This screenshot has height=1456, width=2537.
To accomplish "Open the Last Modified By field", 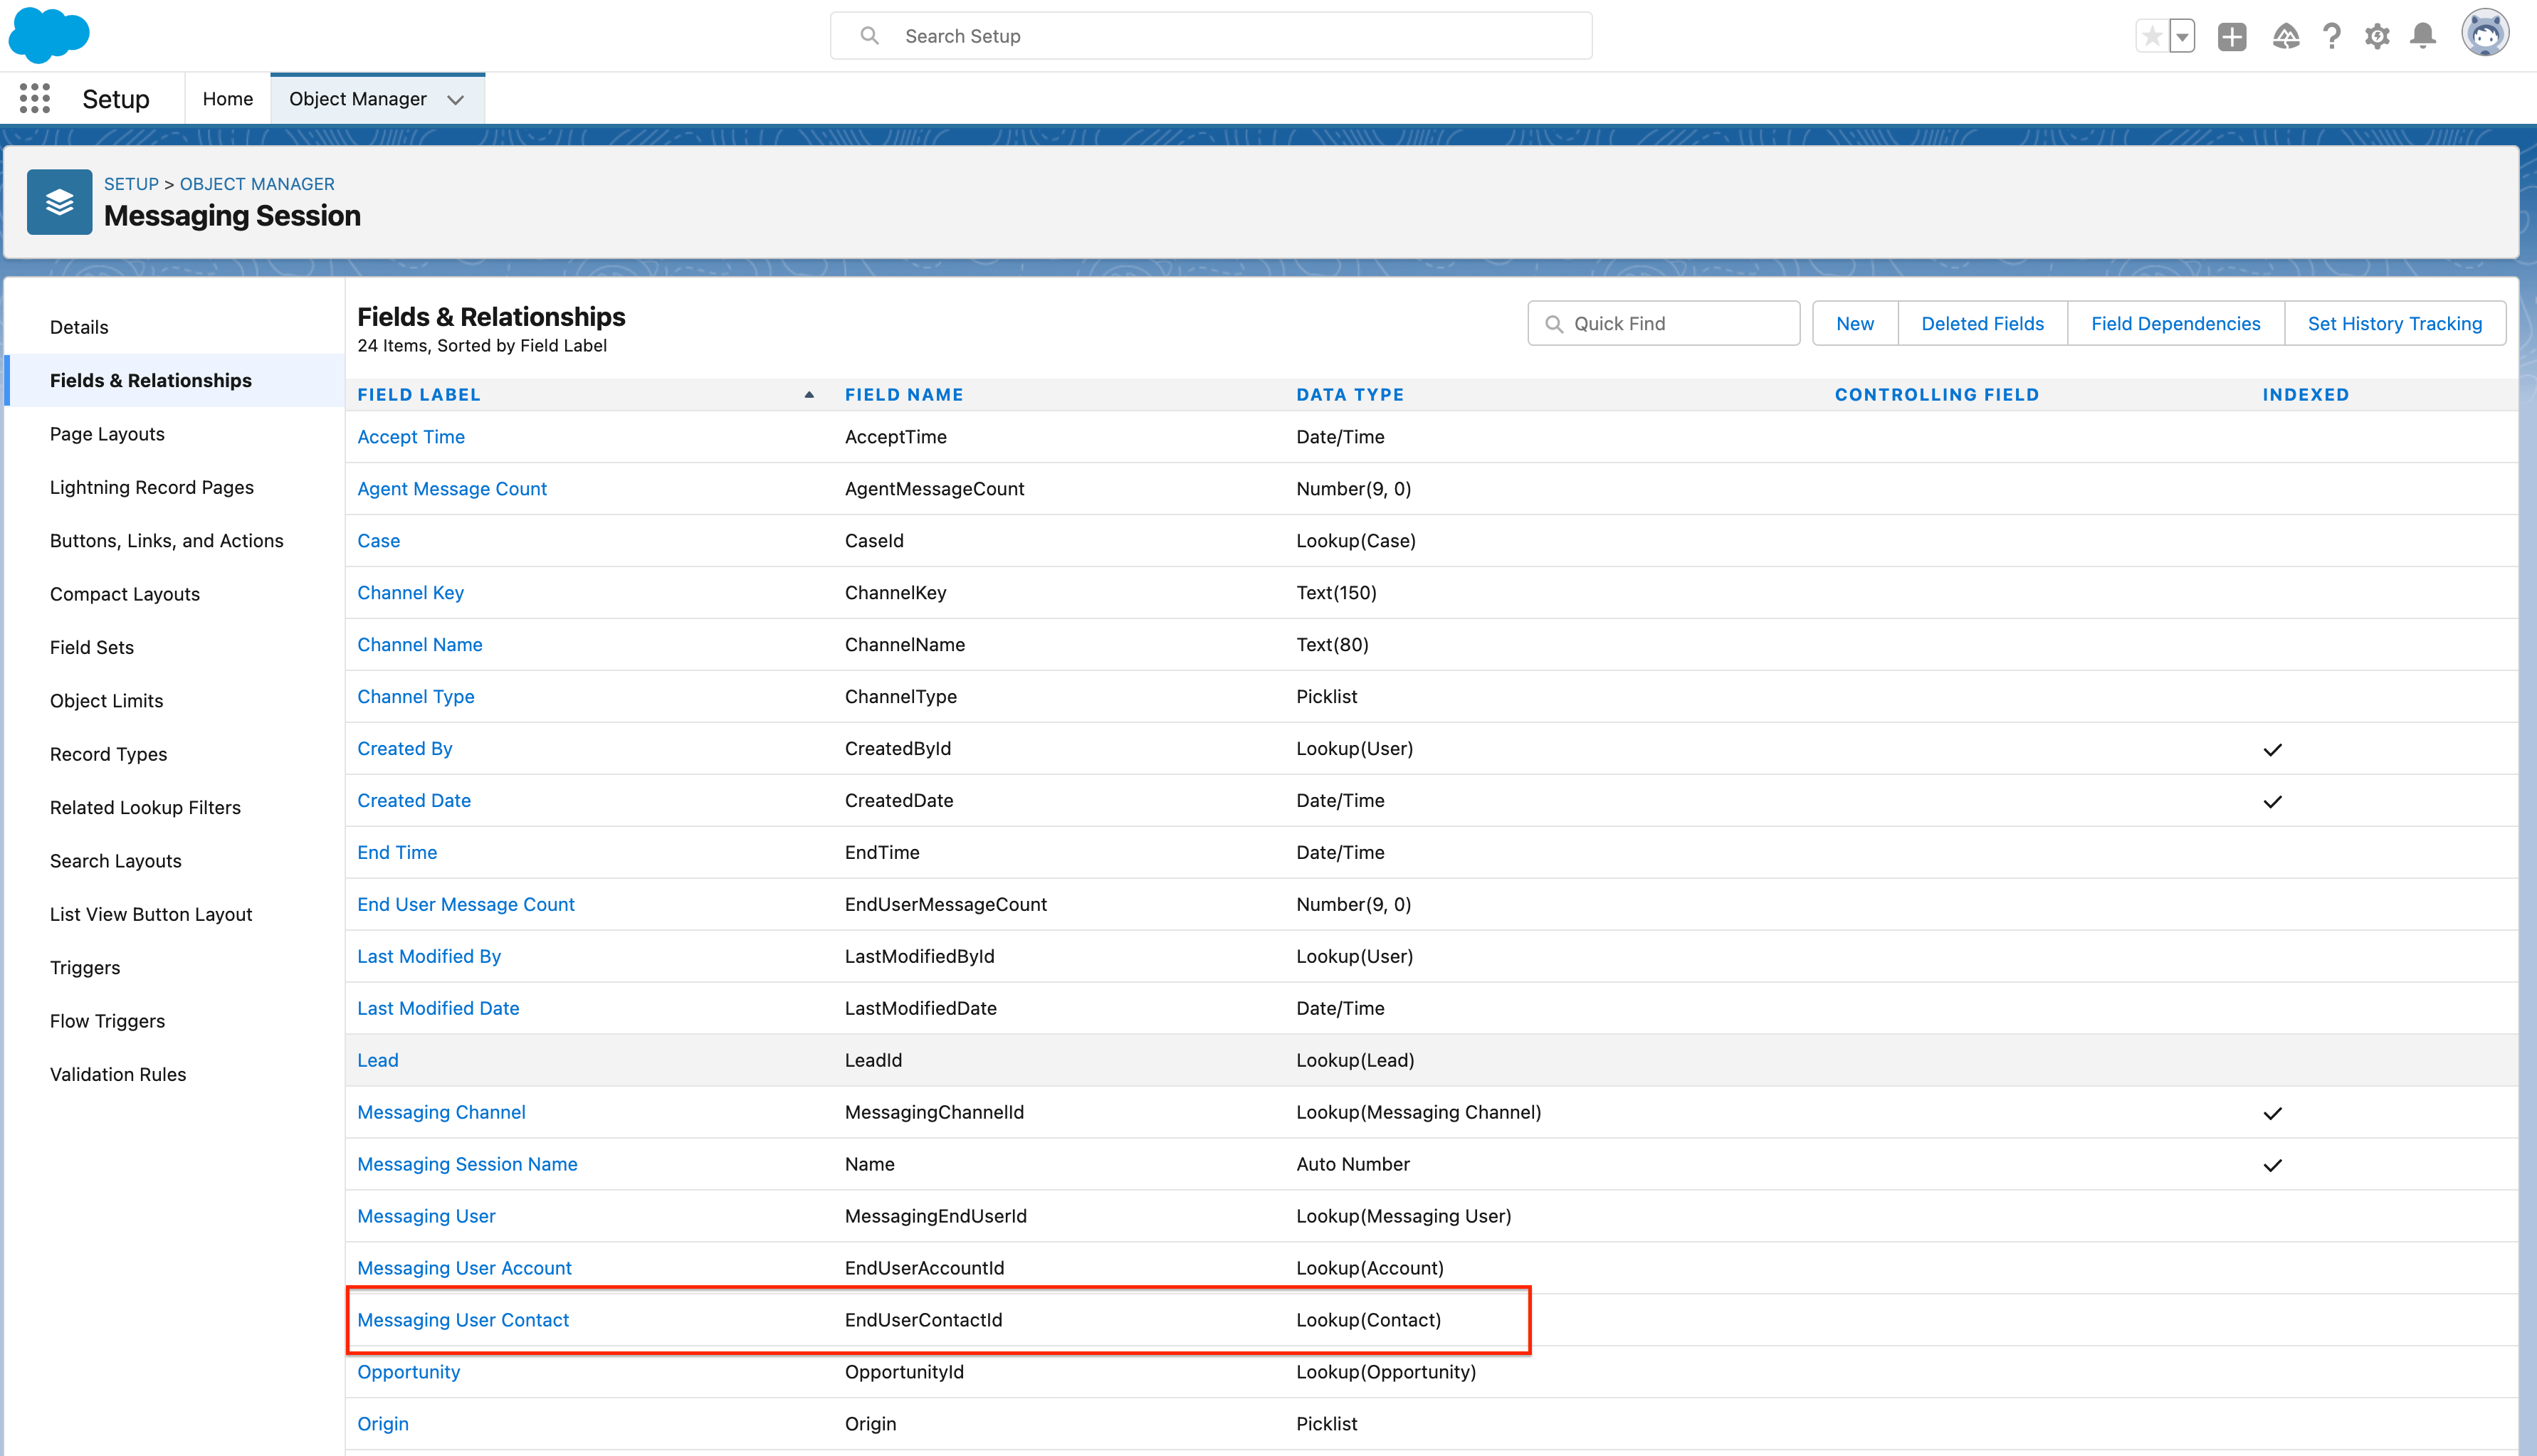I will coord(429,957).
